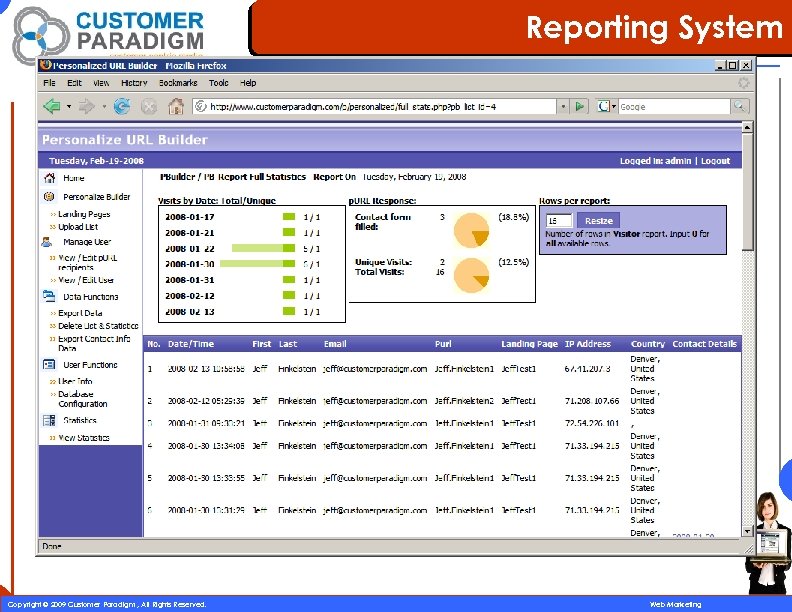792x612 pixels.
Task: Click the 2008-01-17 date row label
Action: click(190, 217)
